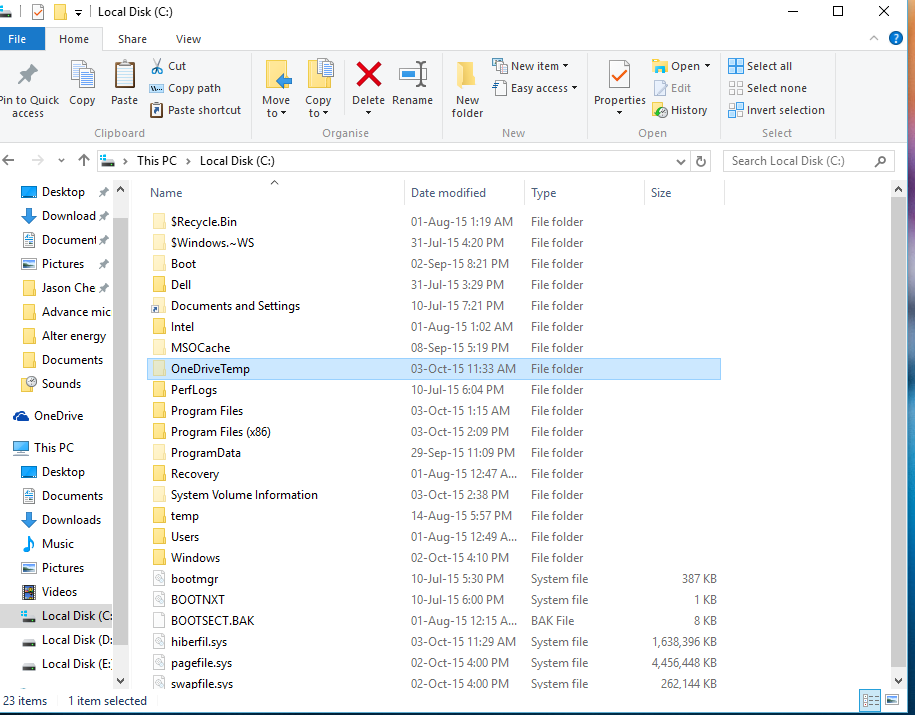Open address bar history dropdown
Screen dimensions: 915x715
coord(680,162)
